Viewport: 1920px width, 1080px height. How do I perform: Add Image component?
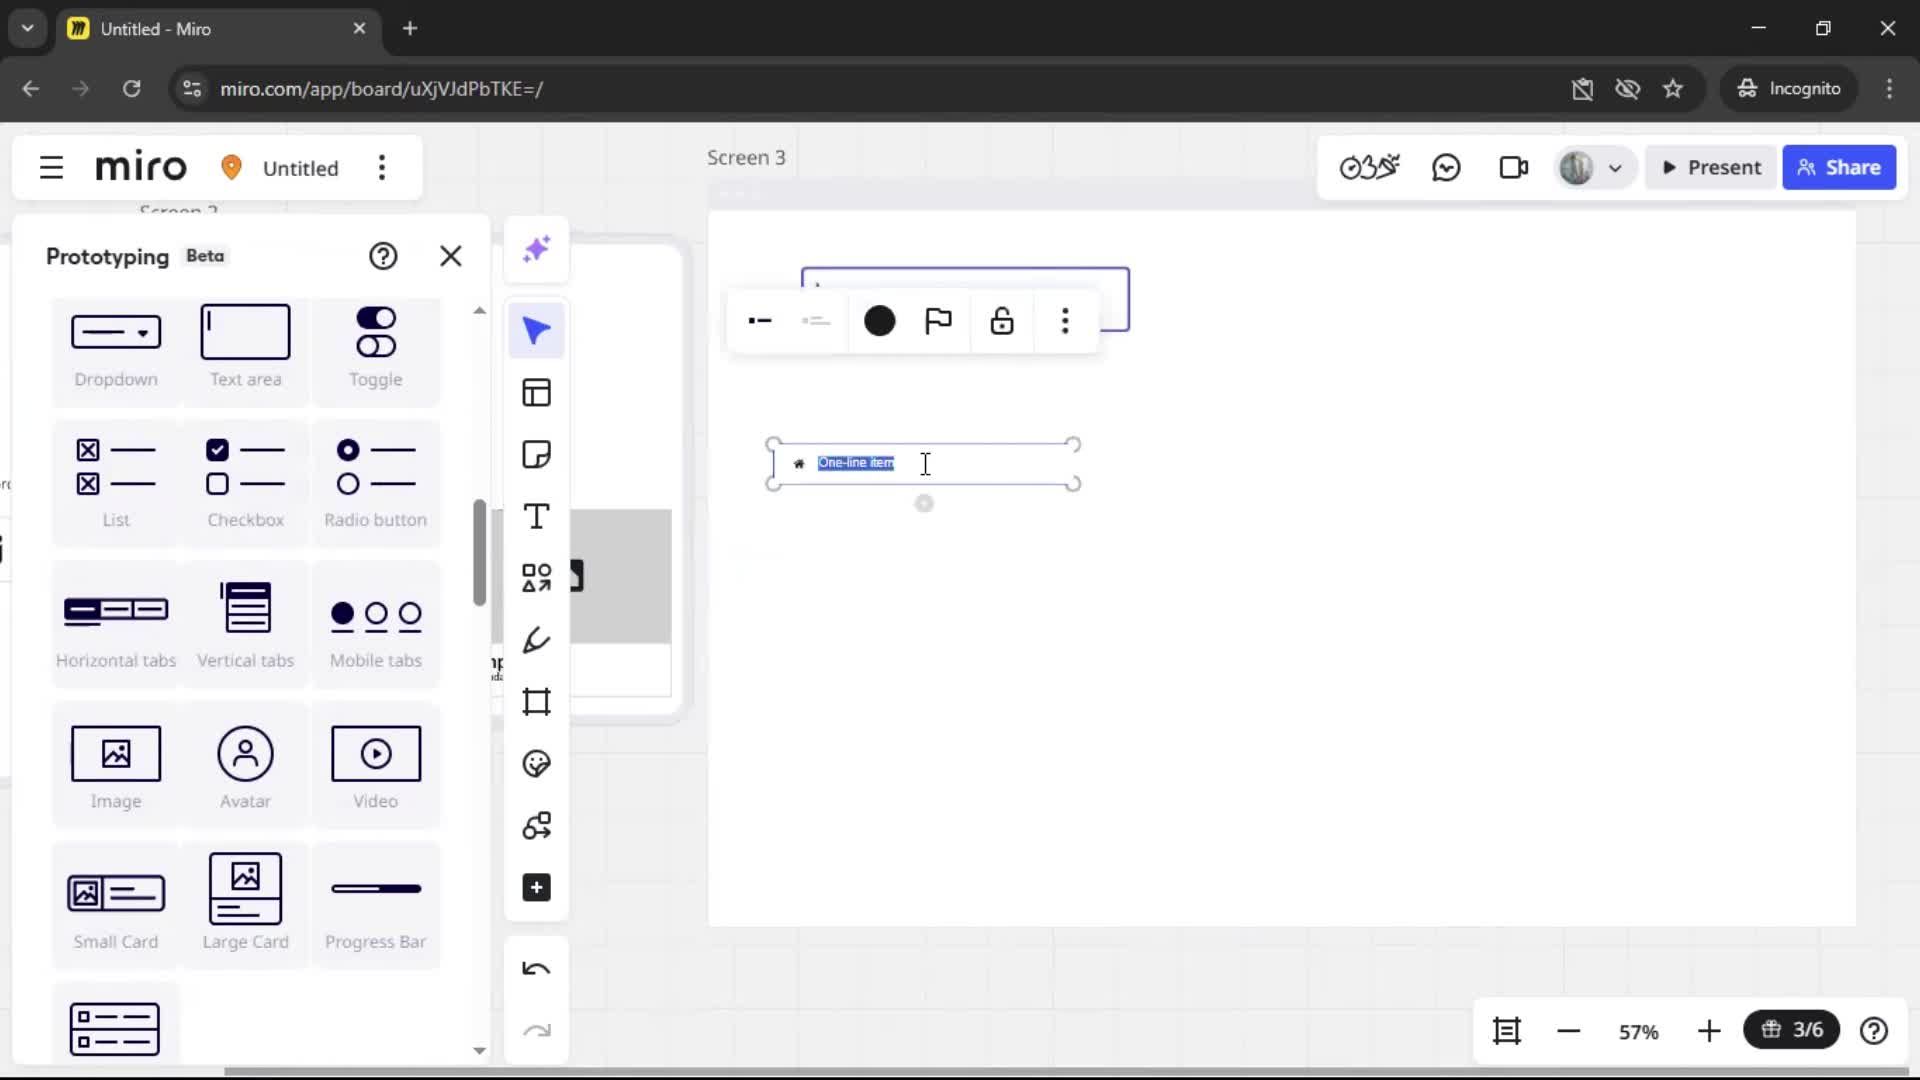tap(116, 766)
